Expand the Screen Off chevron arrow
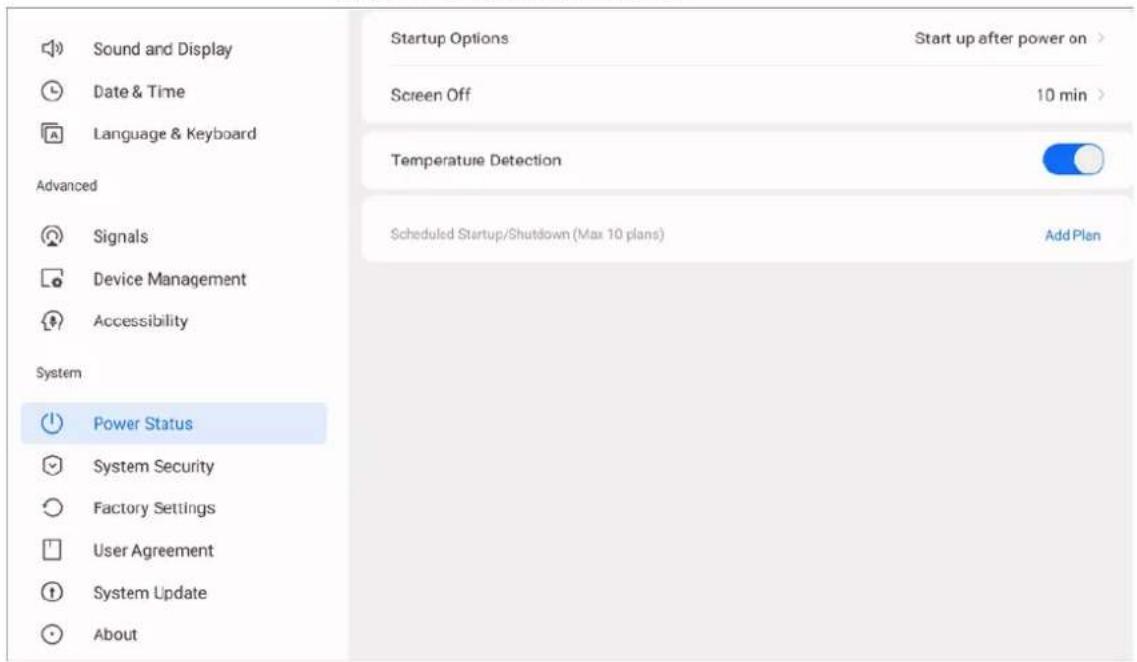Image resolution: width=1137 pixels, height=662 pixels. pos(1101,94)
